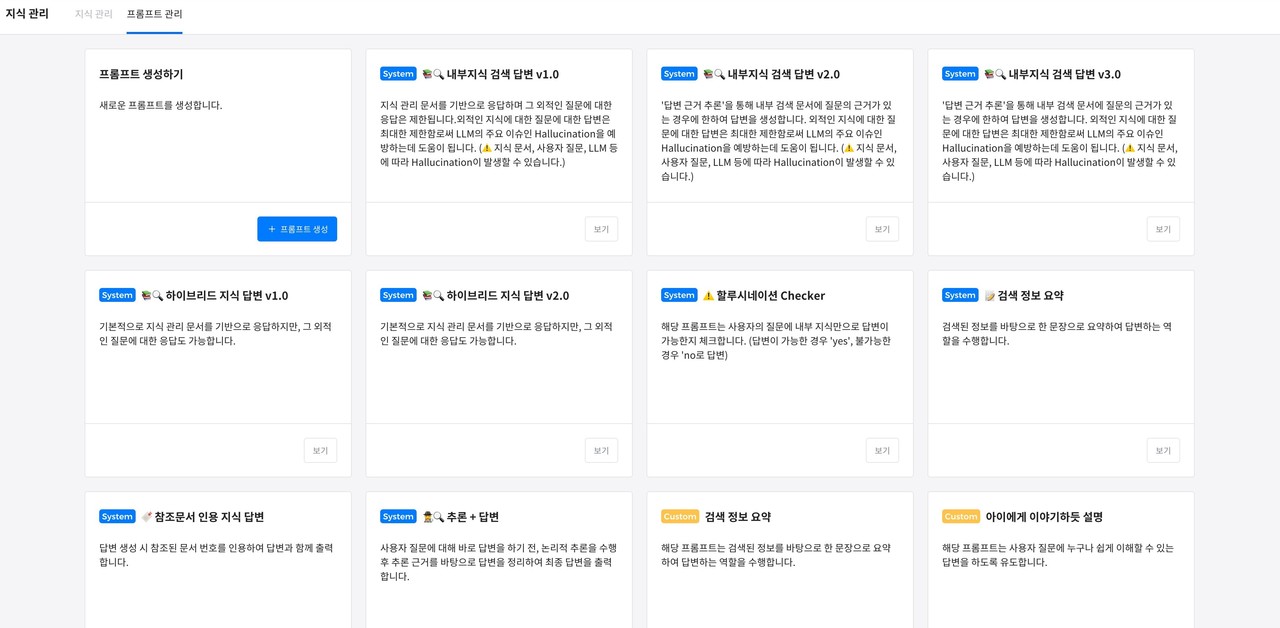
Task: Switch to the 지식 관리 tab
Action: click(x=91, y=14)
